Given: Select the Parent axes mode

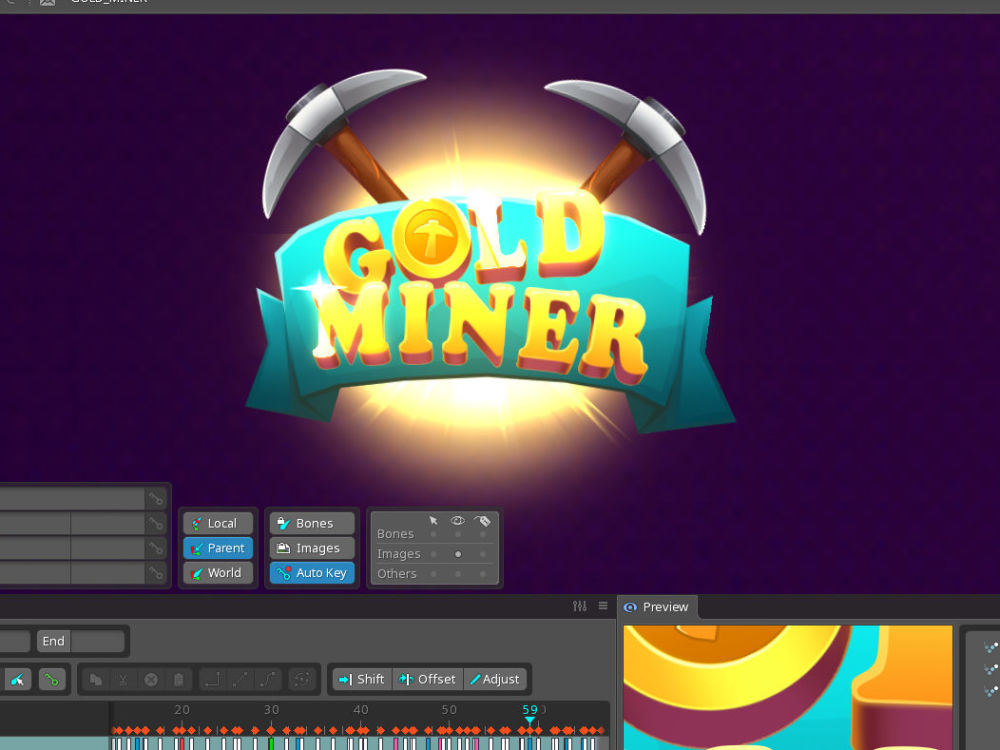Looking at the screenshot, I should pyautogui.click(x=218, y=548).
